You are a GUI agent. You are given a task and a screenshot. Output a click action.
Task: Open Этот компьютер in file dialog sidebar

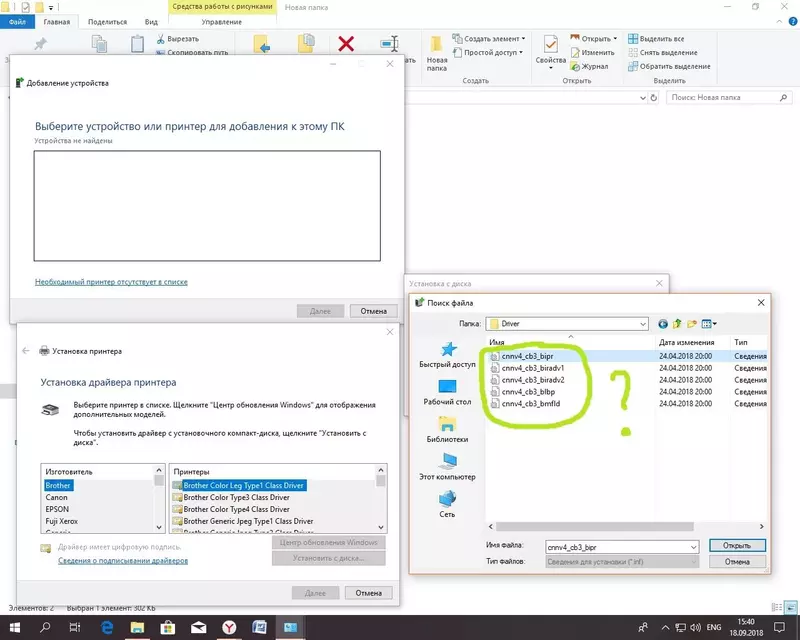447,467
